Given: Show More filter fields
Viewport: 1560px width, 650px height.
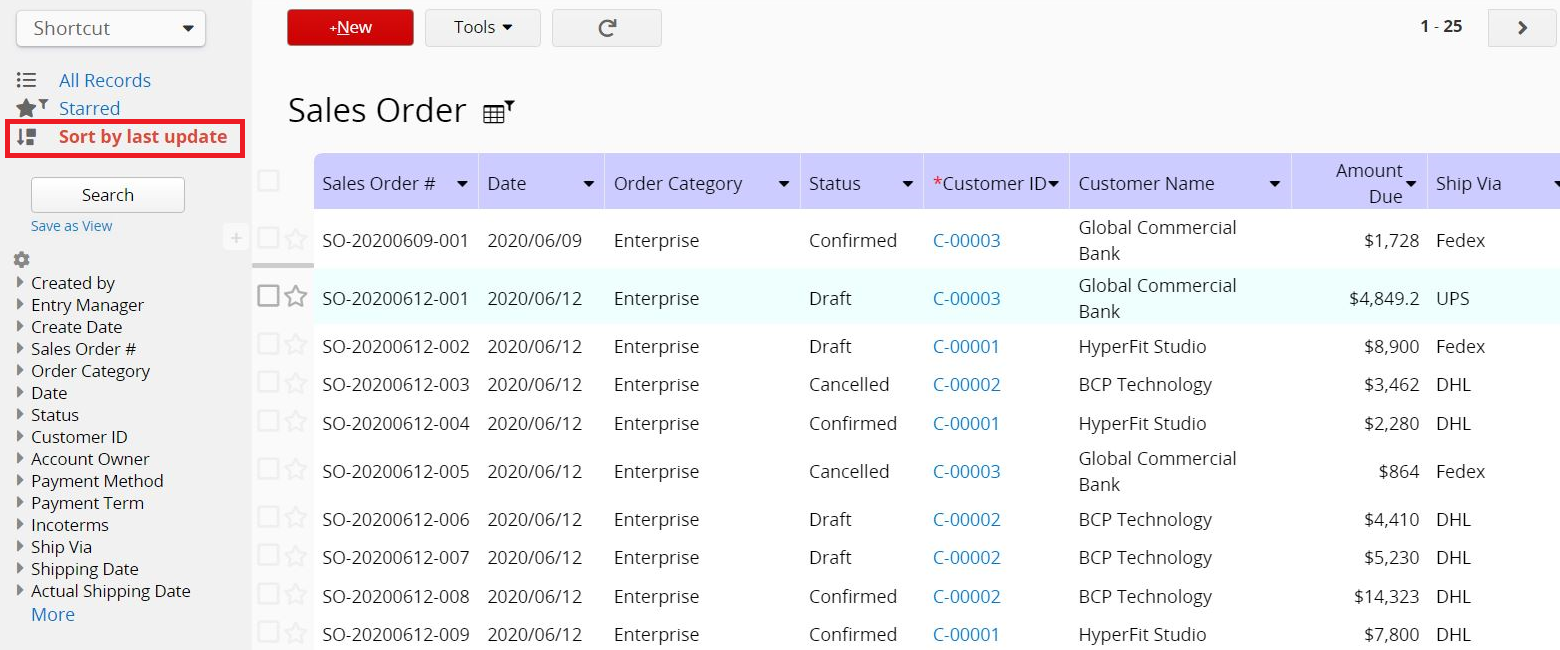Looking at the screenshot, I should (53, 614).
